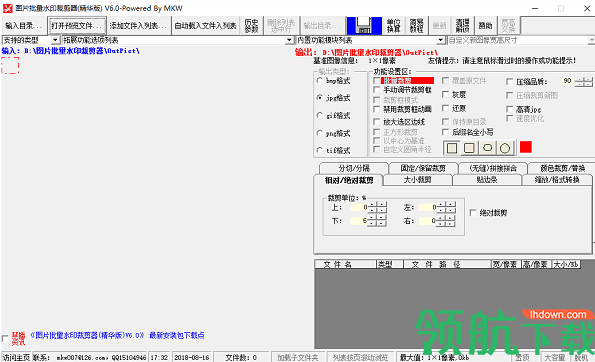
Task: Click the 2018-08-16 date in status bar
Action: (x=192, y=357)
